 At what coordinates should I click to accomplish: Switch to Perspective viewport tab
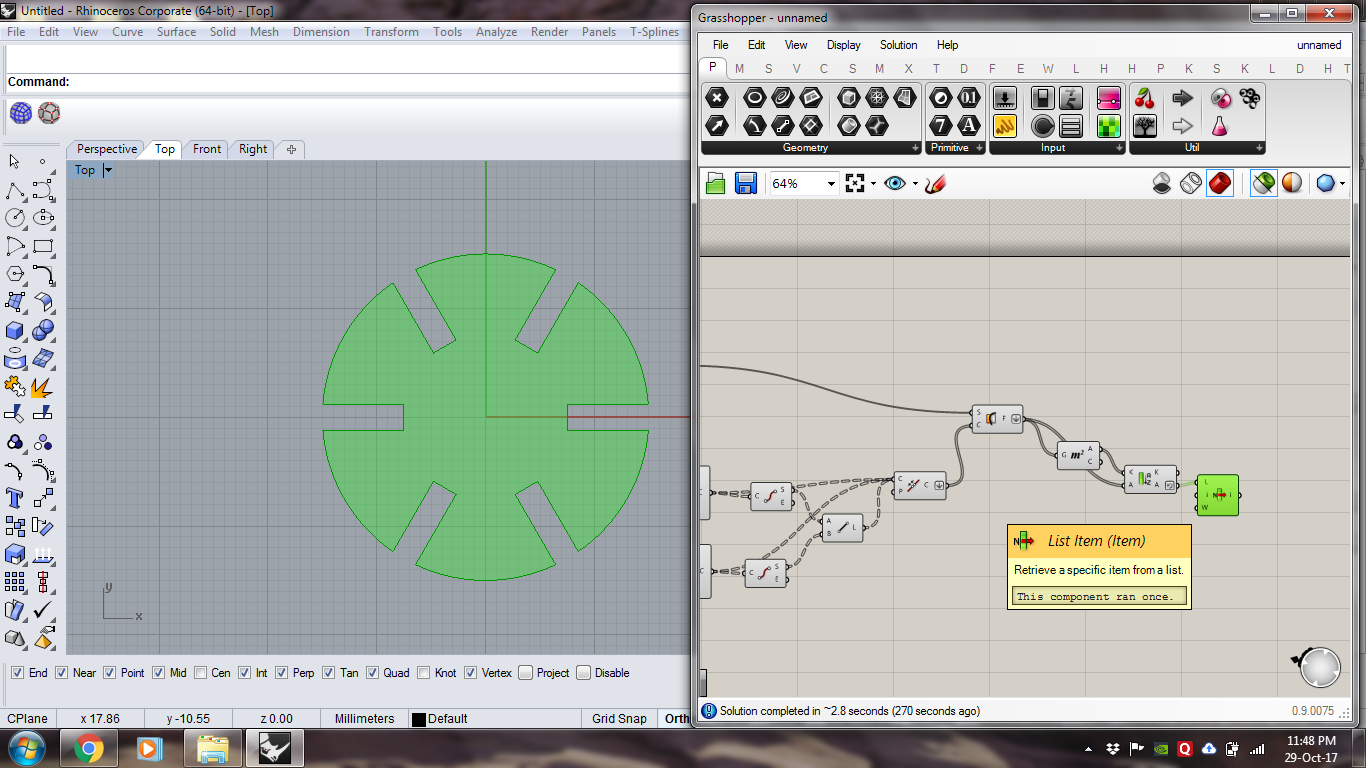tap(107, 149)
